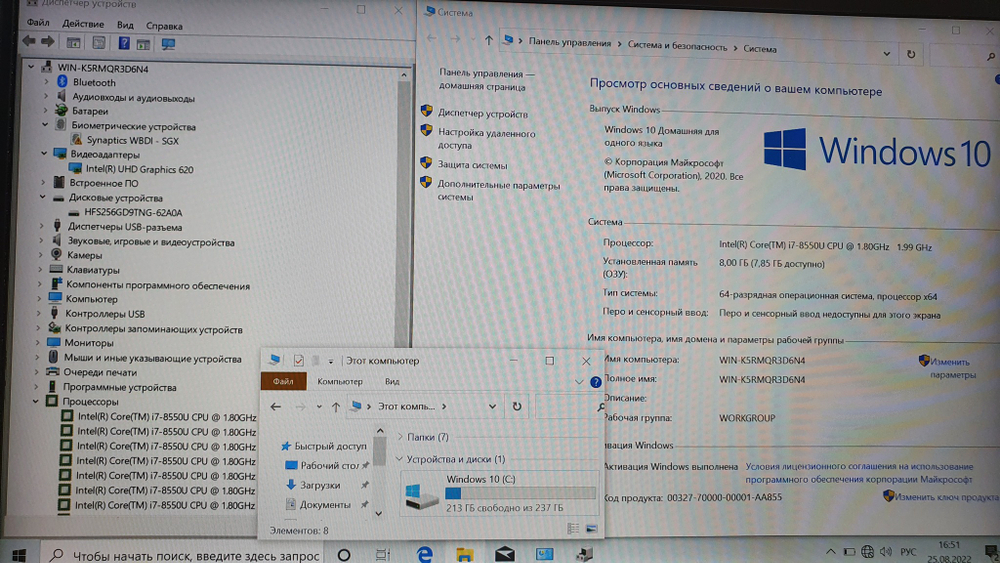Collapse the WIN-K5RMQR3D6N4 root node
This screenshot has width=1000, height=563.
pyautogui.click(x=31, y=66)
